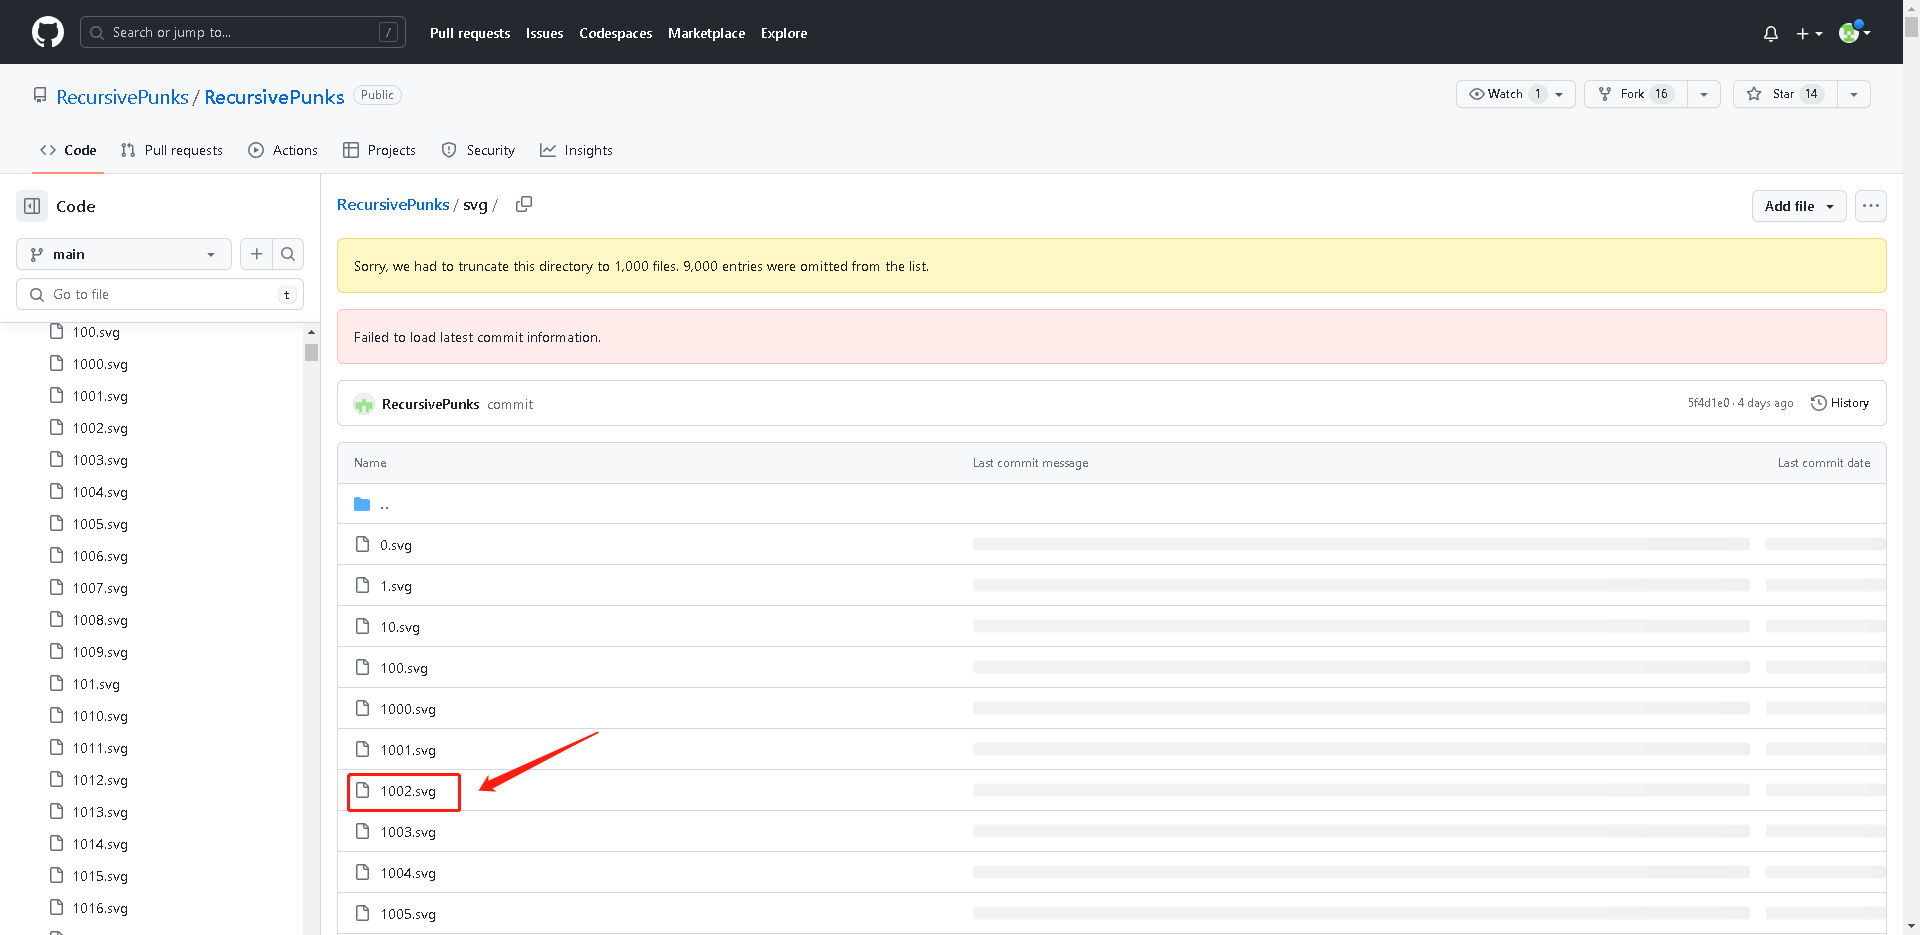Expand the main branch selector
This screenshot has width=1920, height=935.
[124, 254]
